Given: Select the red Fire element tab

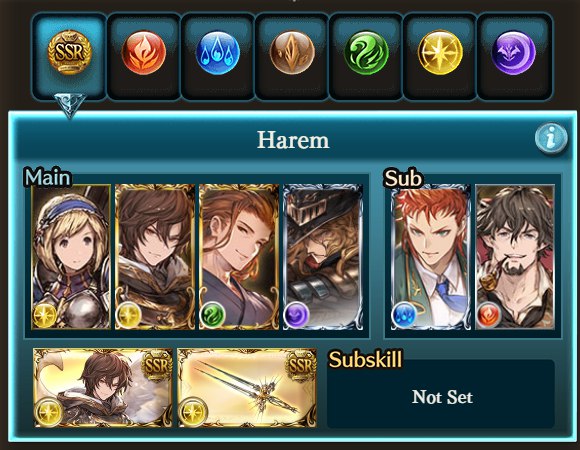Looking at the screenshot, I should pos(144,55).
